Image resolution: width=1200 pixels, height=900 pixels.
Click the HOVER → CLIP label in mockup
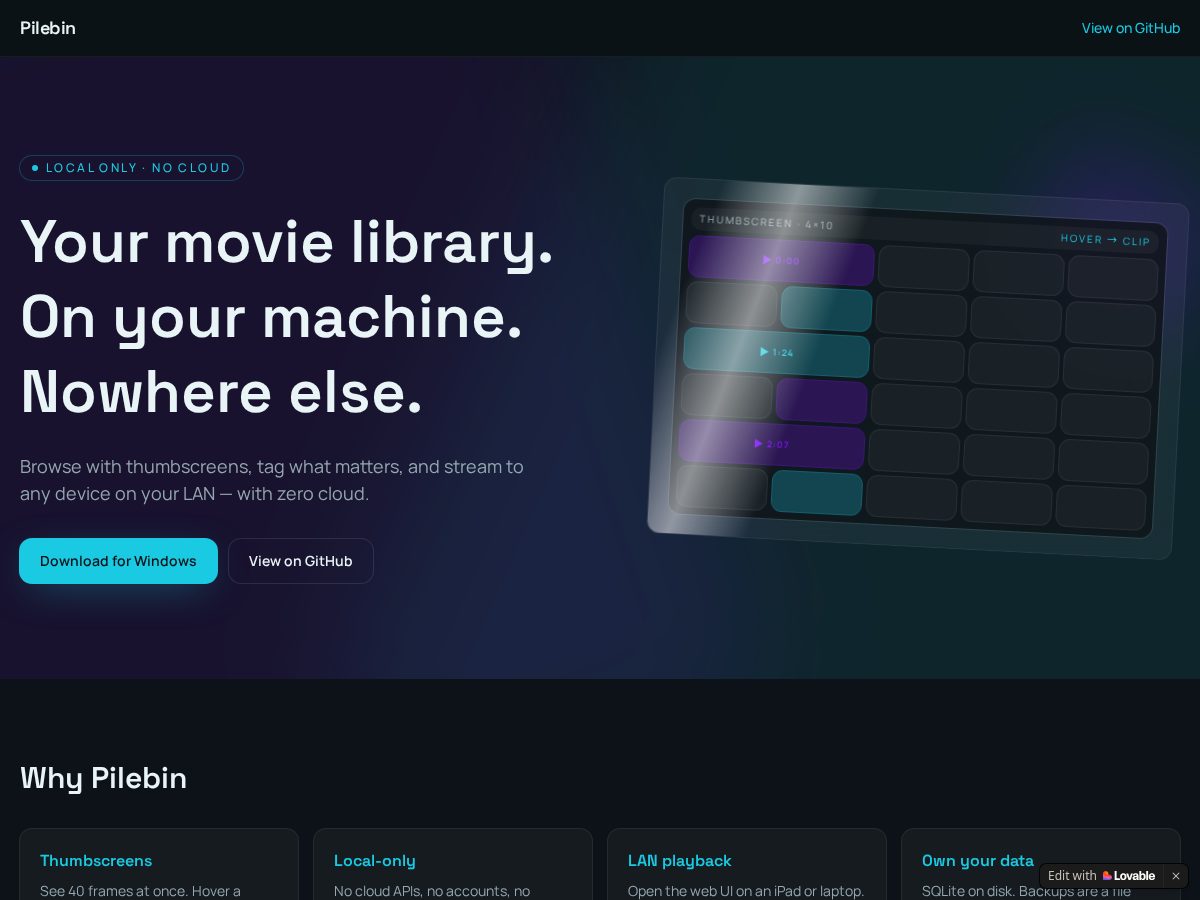[1105, 240]
